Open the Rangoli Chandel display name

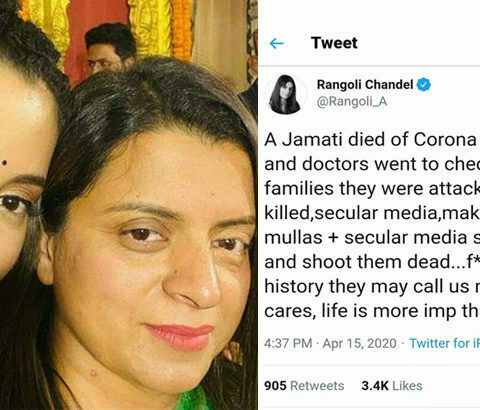click(365, 85)
